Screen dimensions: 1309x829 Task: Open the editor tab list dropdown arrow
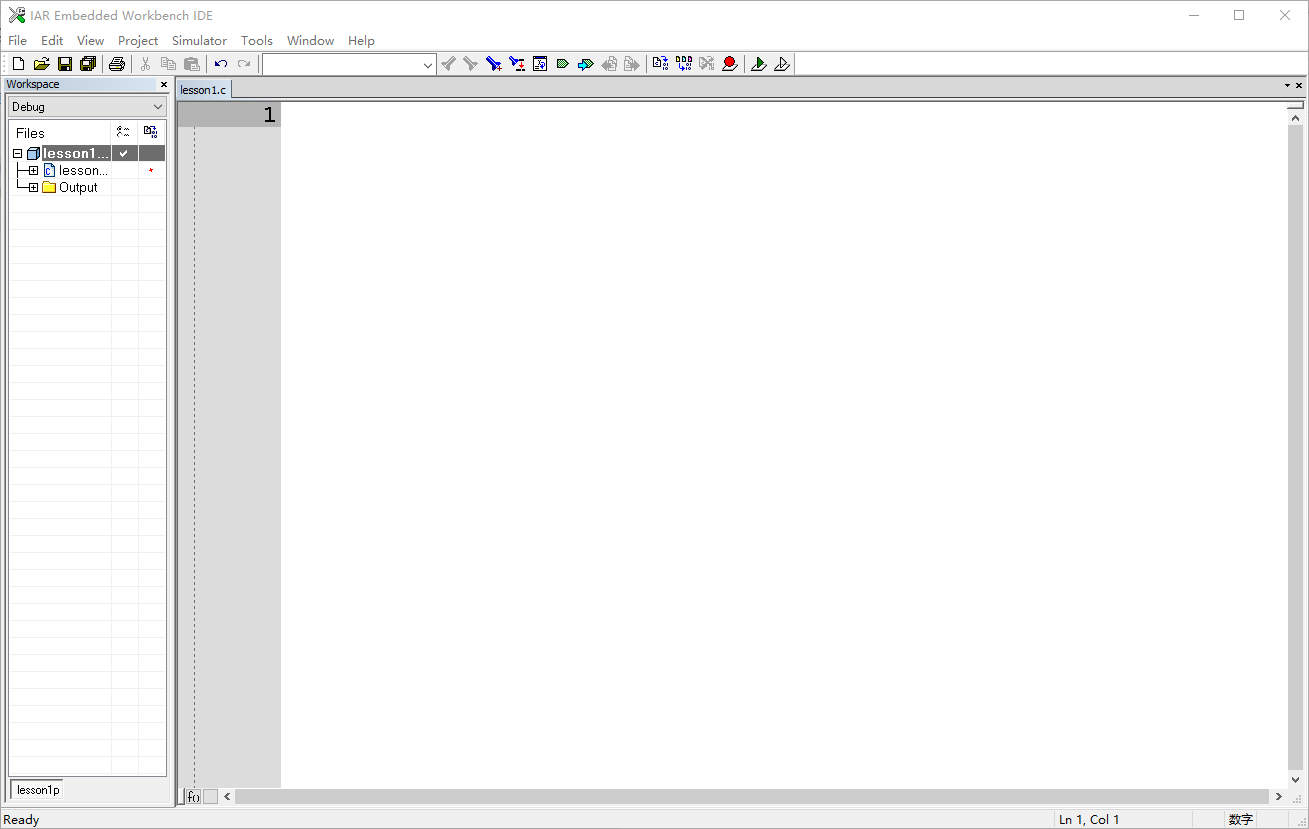pos(1287,86)
